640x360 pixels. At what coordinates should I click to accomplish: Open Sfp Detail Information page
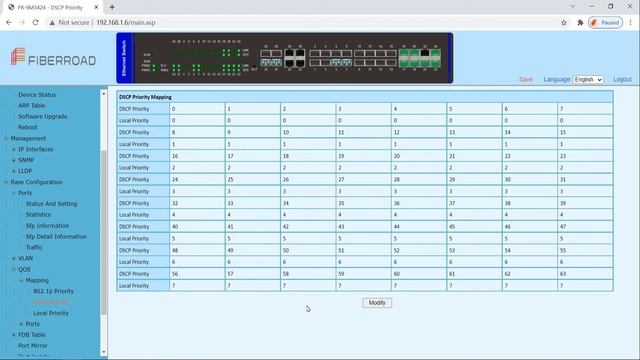click(x=56, y=236)
